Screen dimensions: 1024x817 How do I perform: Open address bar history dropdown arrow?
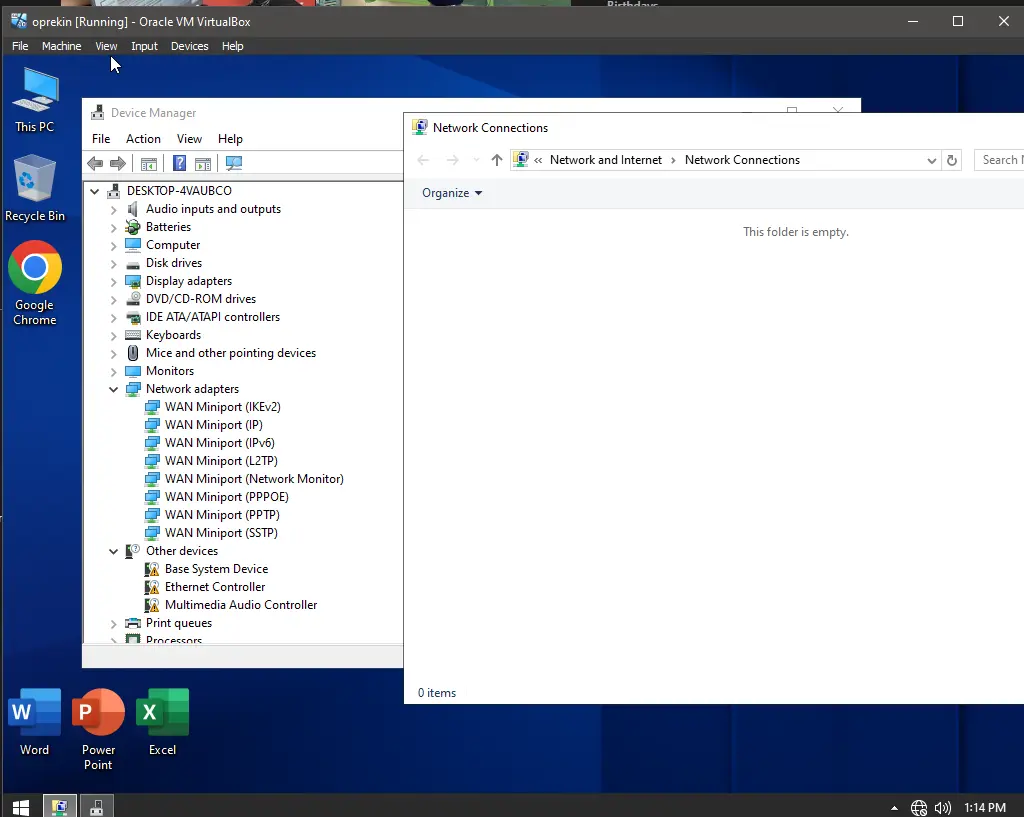pos(931,161)
